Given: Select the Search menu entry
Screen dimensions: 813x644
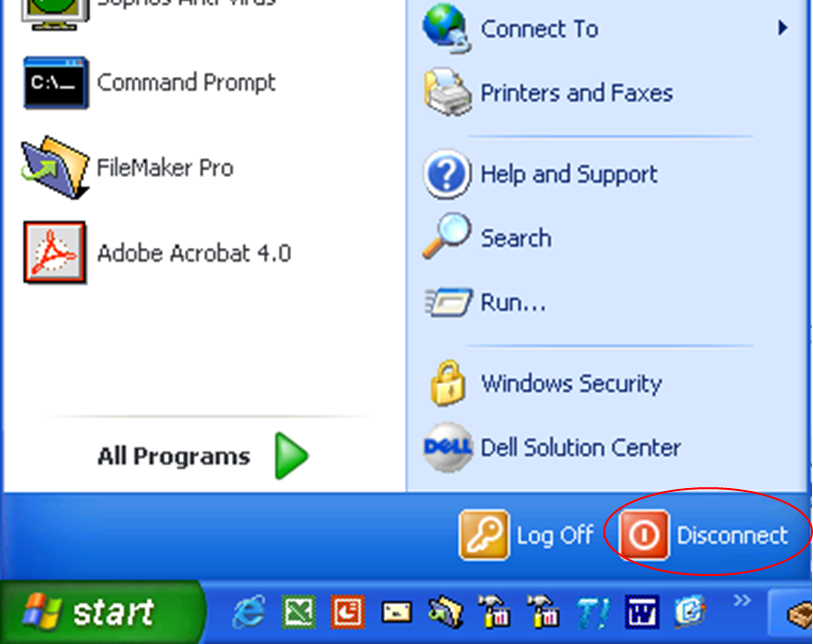Looking at the screenshot, I should [487, 237].
